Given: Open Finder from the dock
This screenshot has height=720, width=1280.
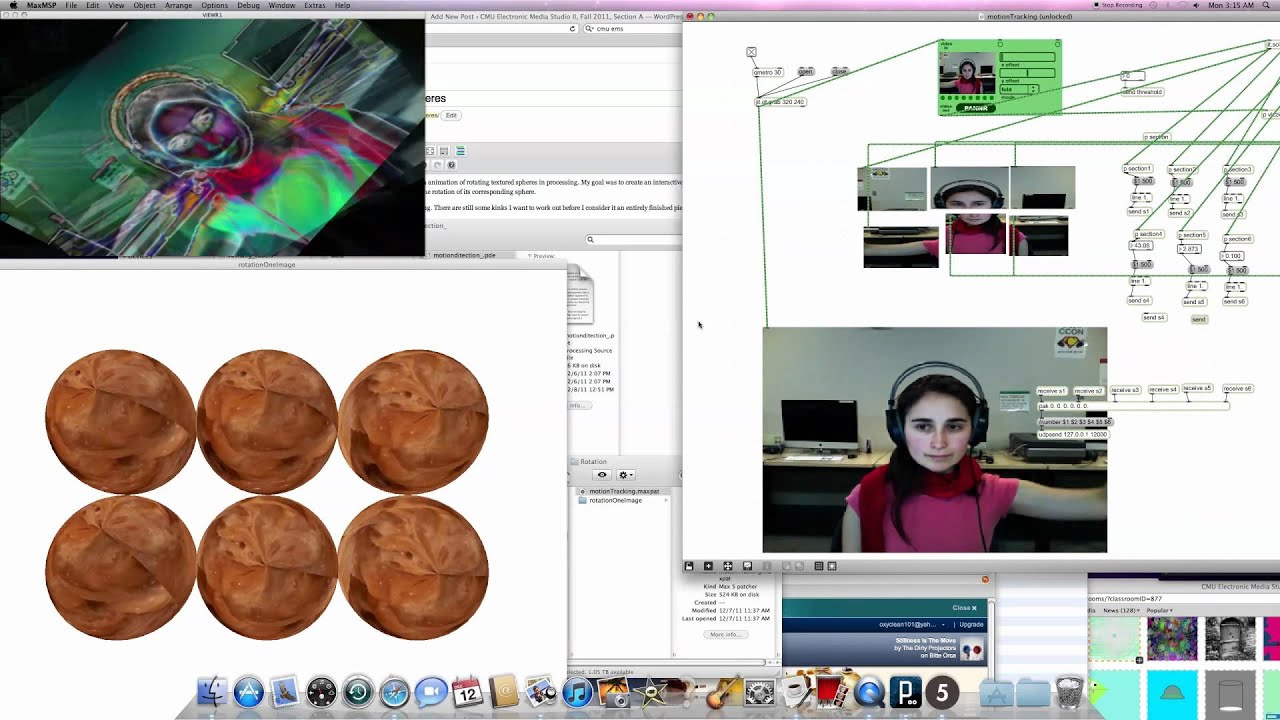Looking at the screenshot, I should click(212, 692).
